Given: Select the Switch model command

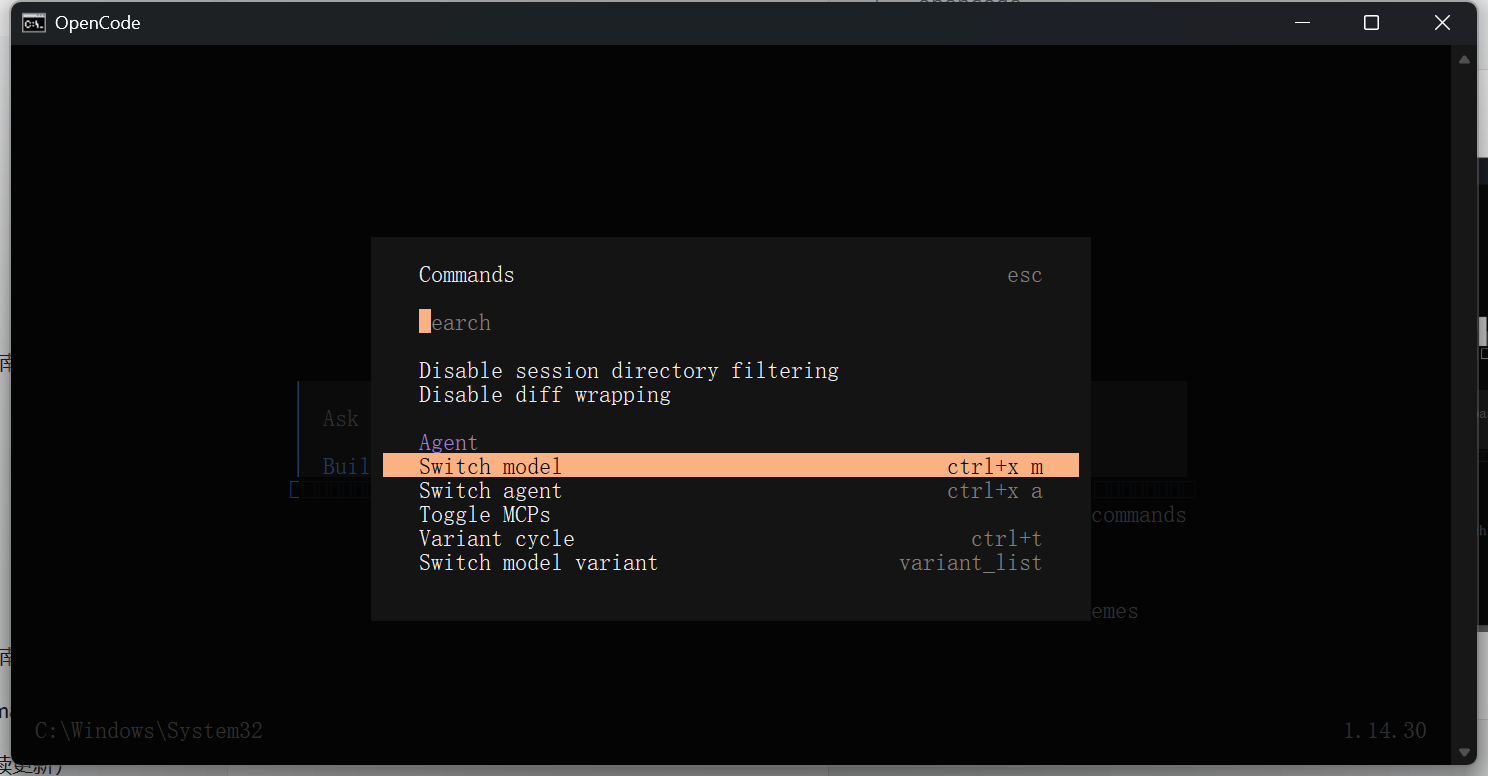Looking at the screenshot, I should pos(730,466).
